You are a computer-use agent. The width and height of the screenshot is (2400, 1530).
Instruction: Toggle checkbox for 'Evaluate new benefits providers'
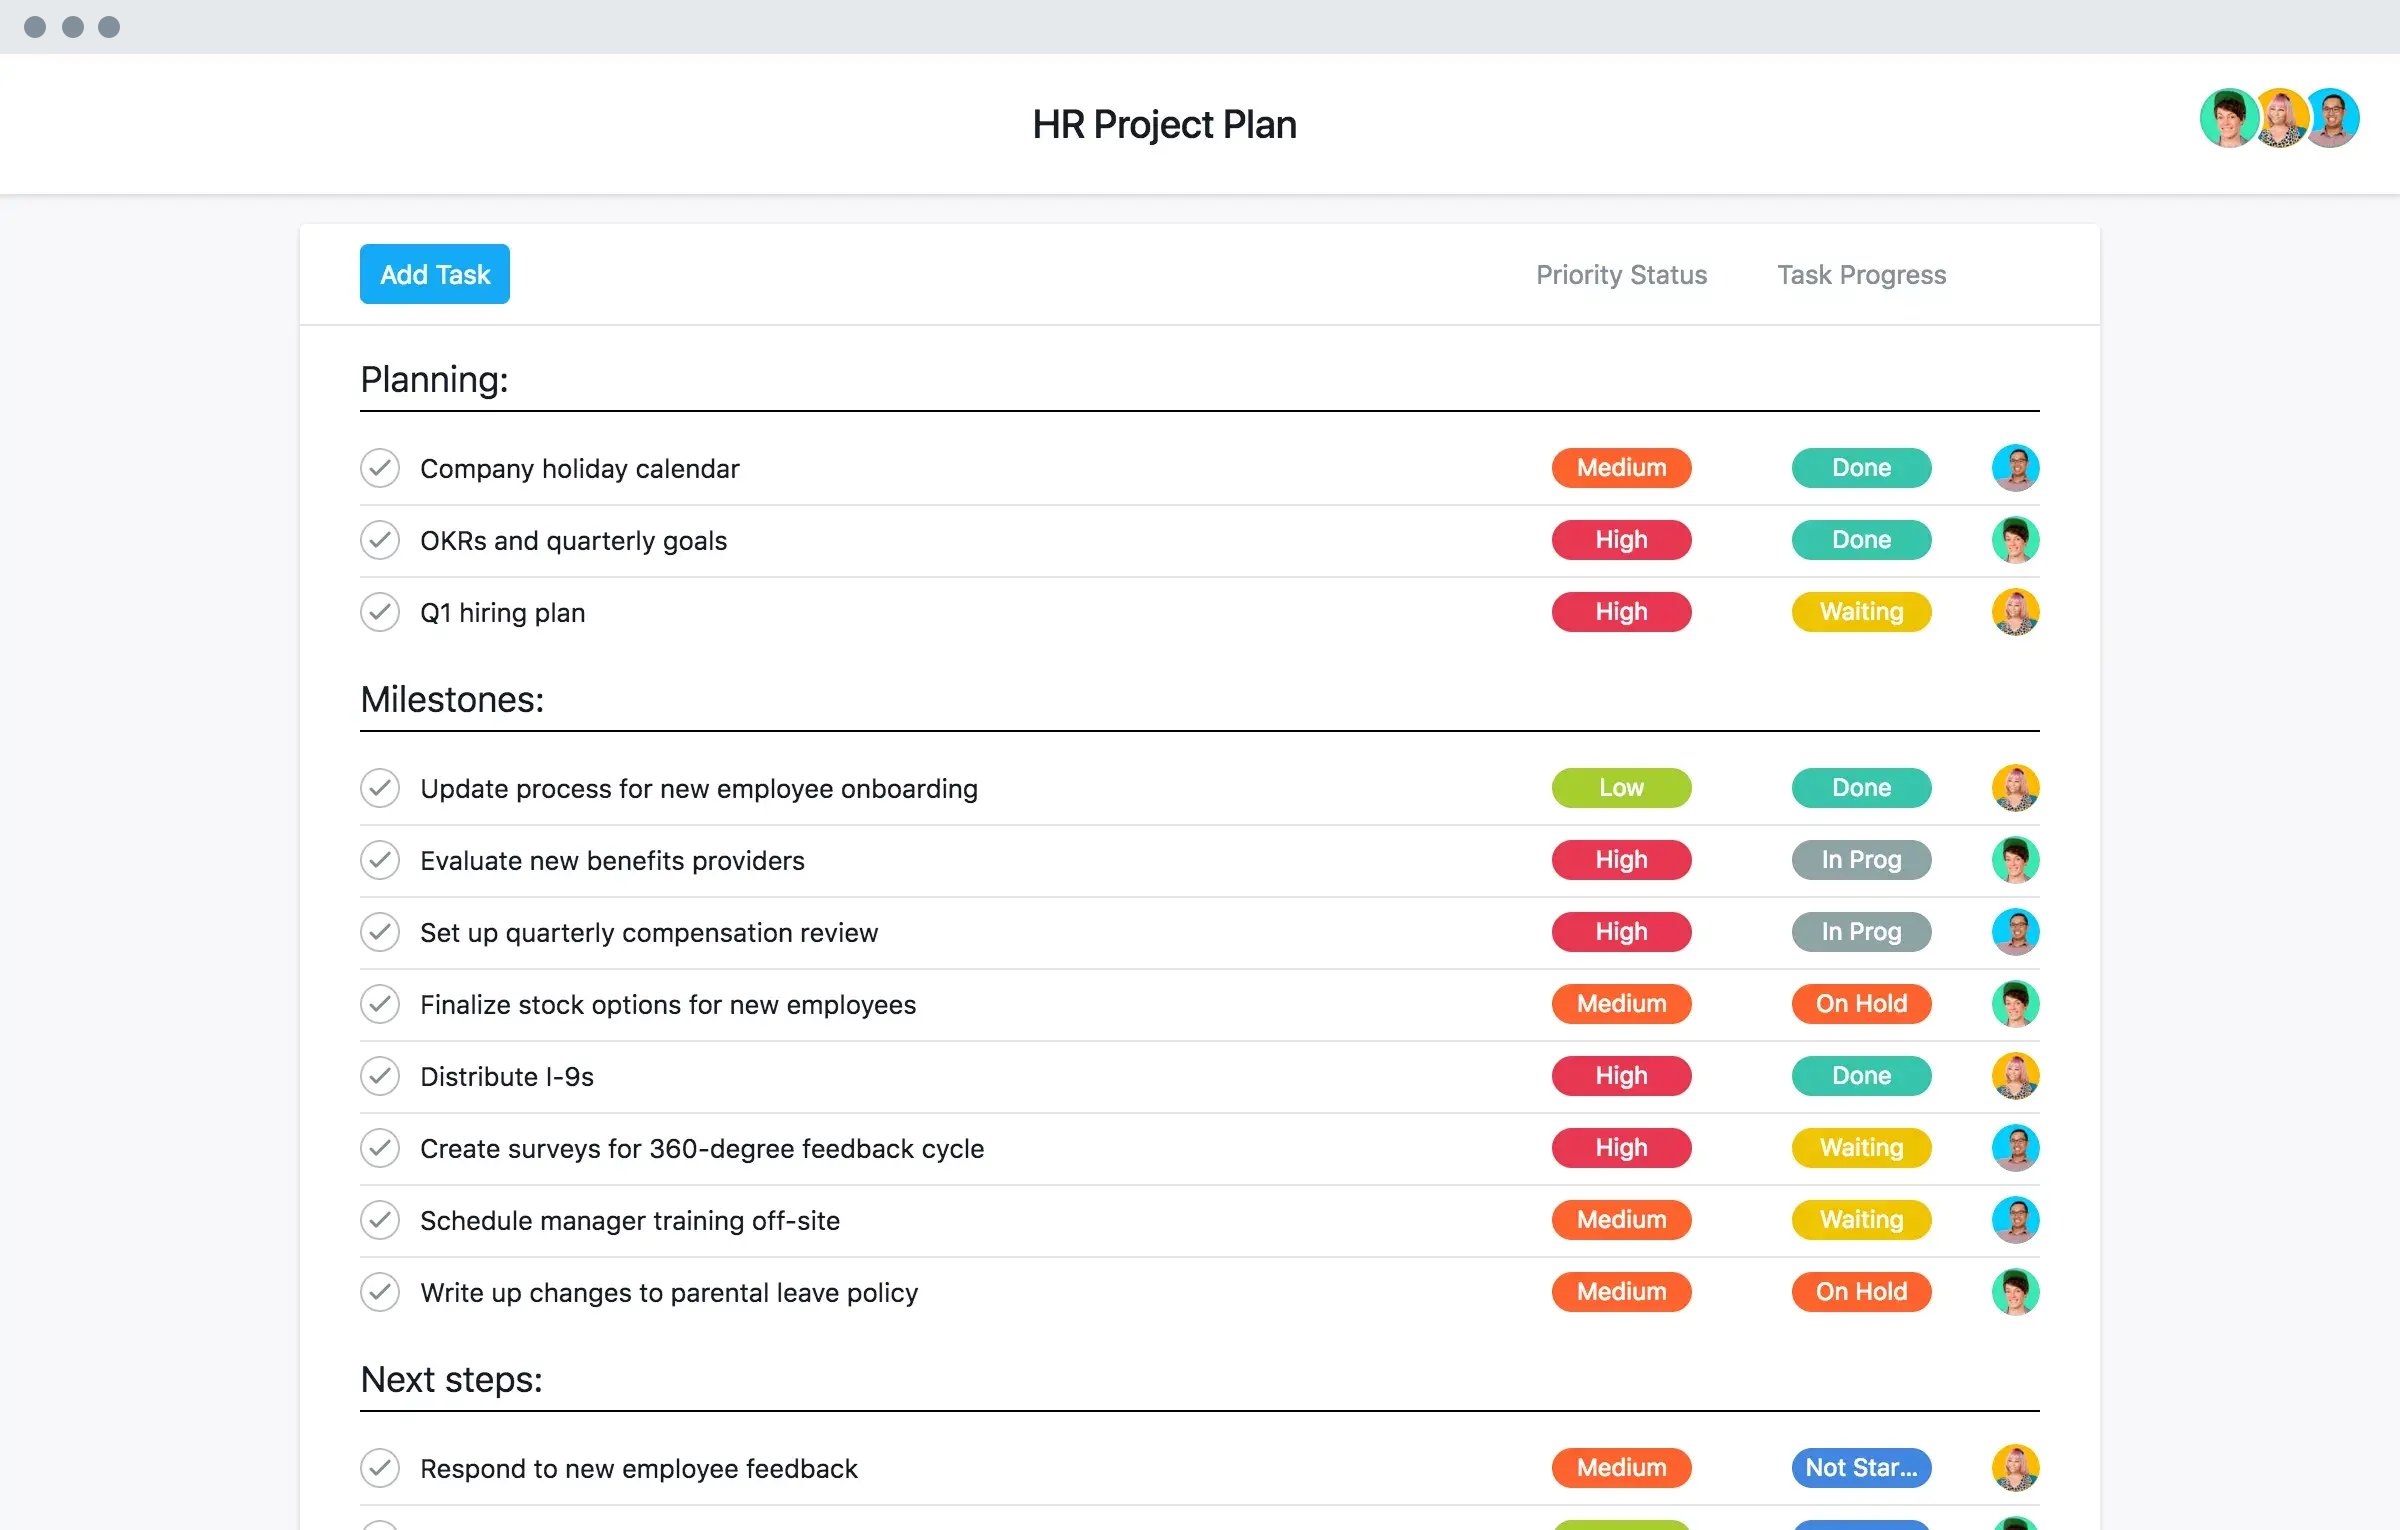(x=381, y=859)
